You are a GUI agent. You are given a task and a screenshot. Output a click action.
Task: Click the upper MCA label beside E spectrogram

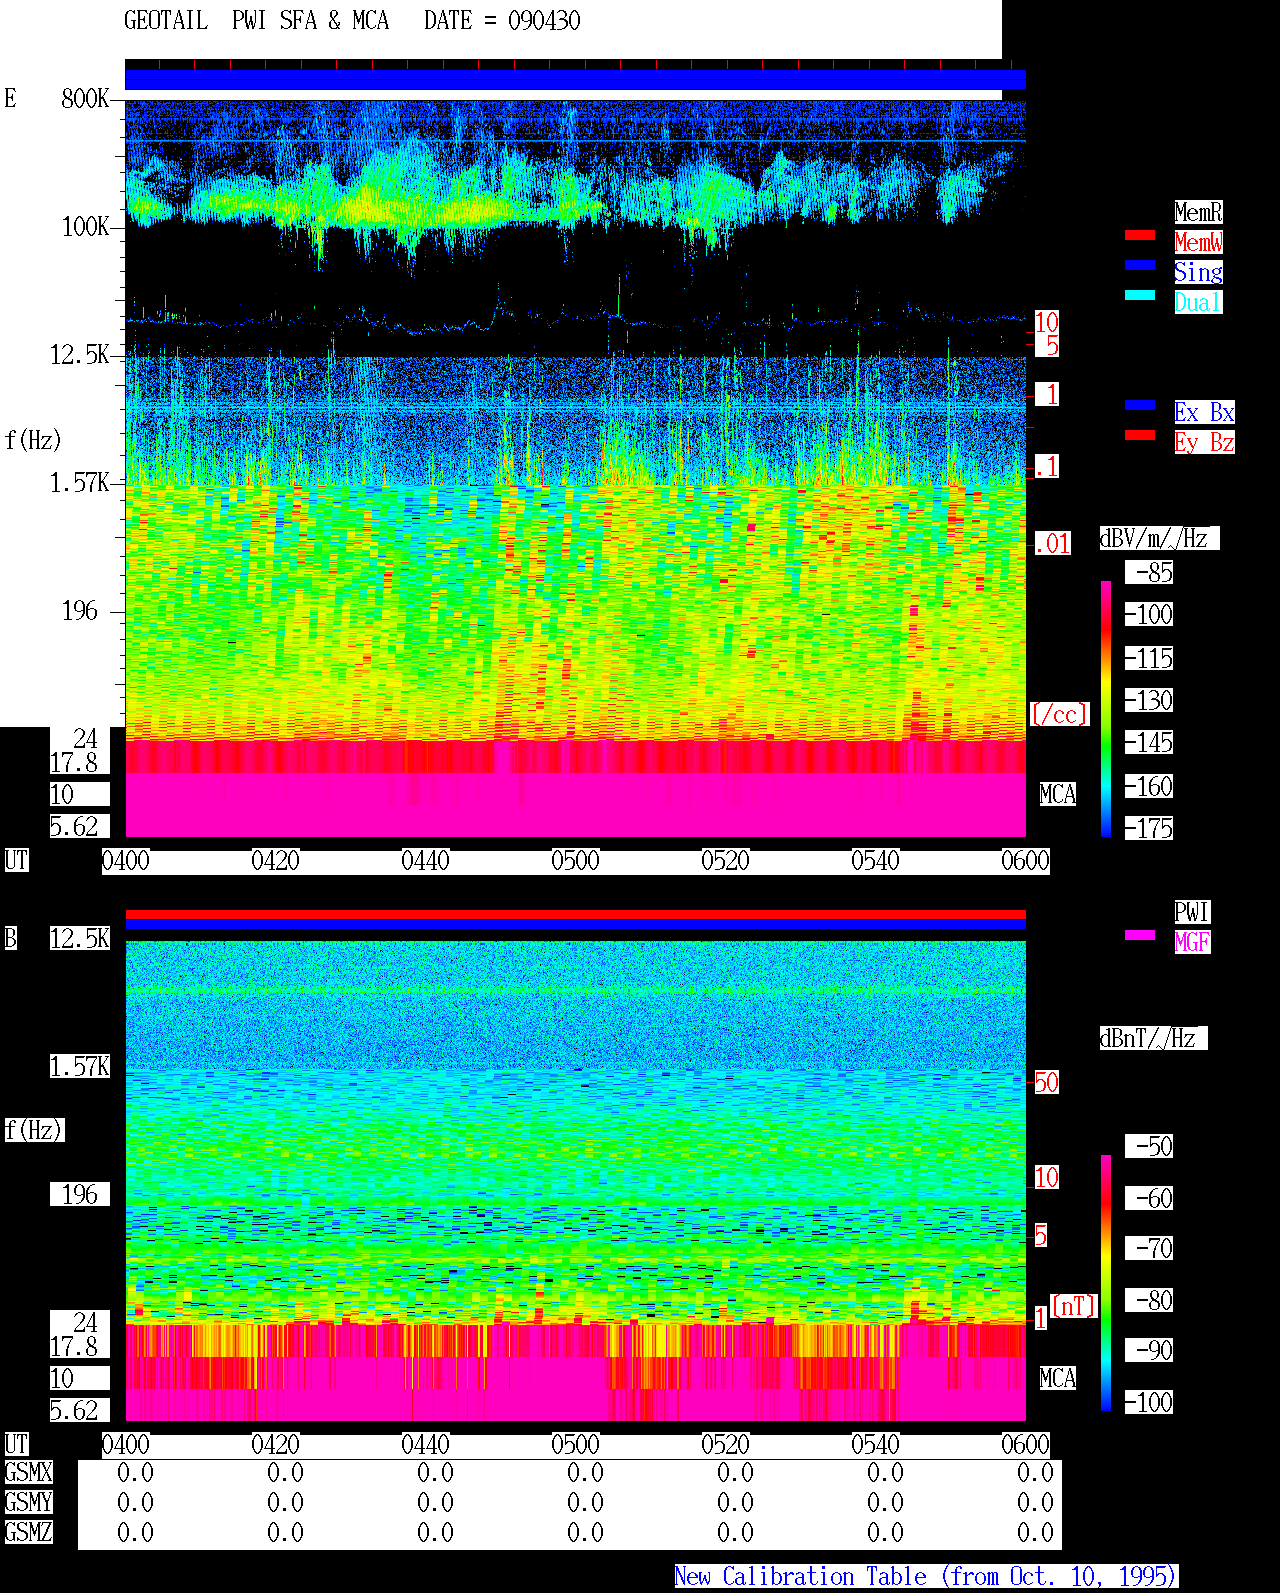pos(1058,795)
